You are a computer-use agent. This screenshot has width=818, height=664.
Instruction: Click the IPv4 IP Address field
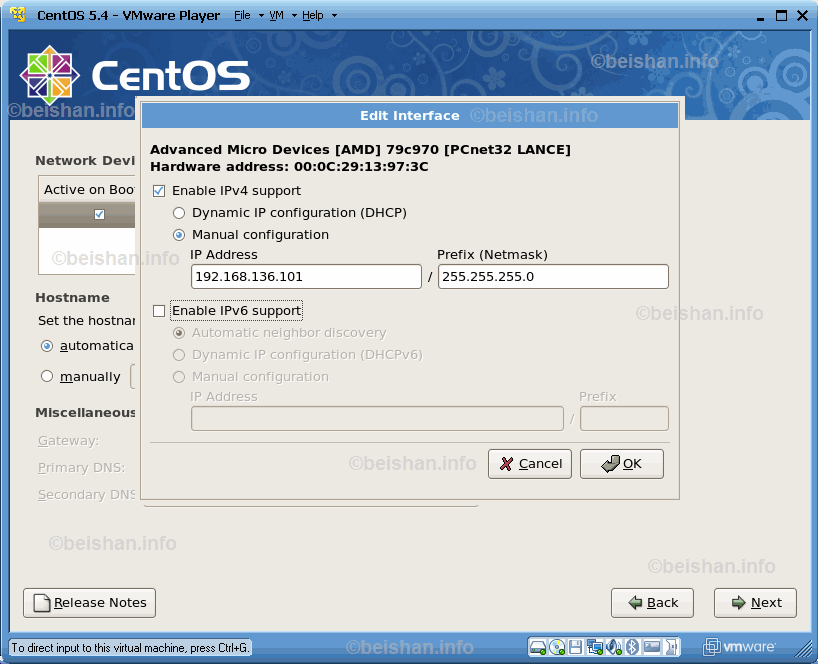pyautogui.click(x=305, y=277)
